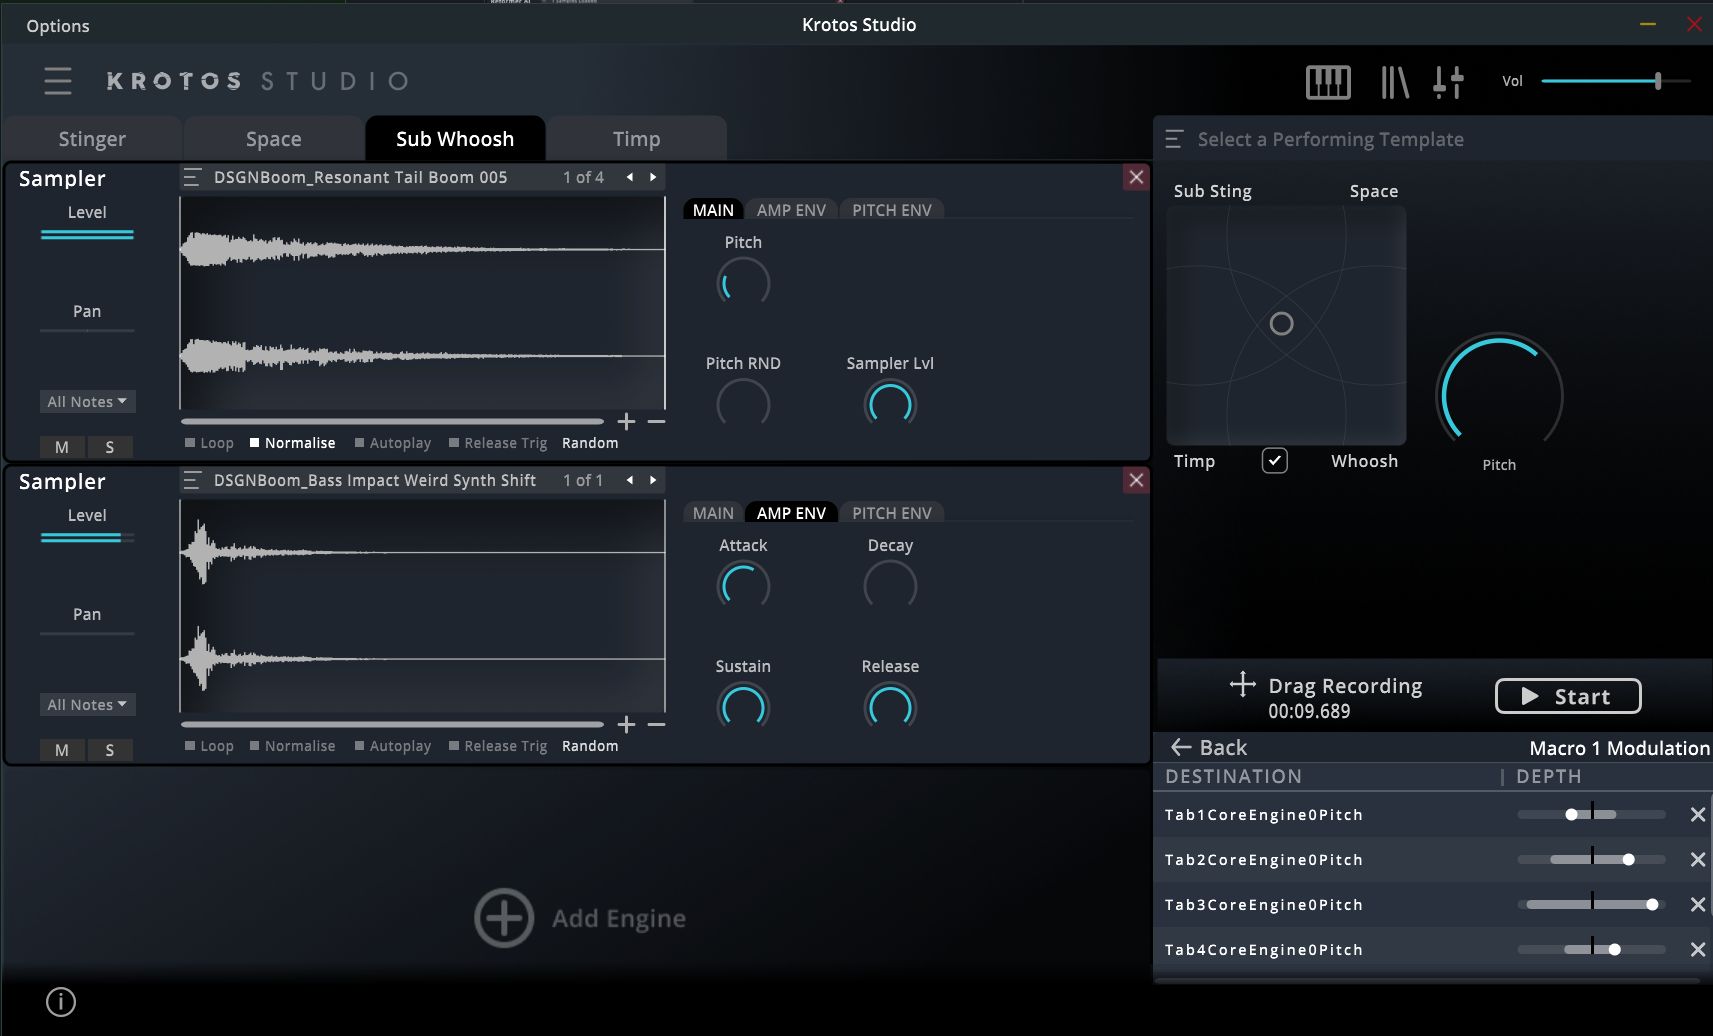The width and height of the screenshot is (1713, 1036).
Task: Open the piano keyboard icon in header
Action: (1328, 82)
